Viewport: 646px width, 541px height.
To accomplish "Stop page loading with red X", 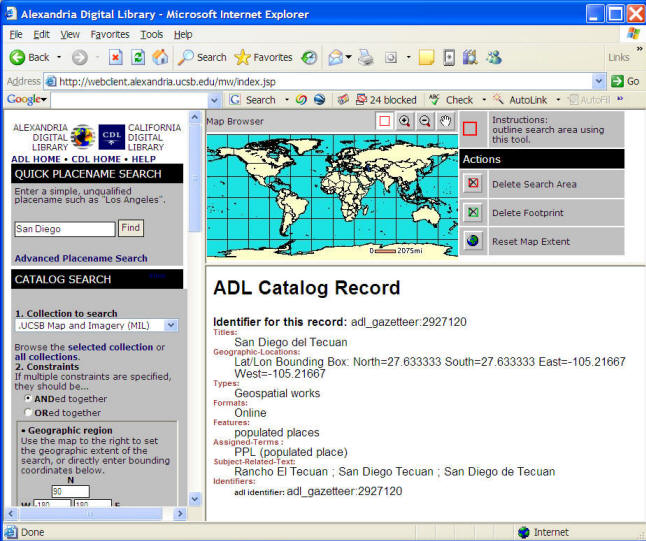I will [x=116, y=57].
